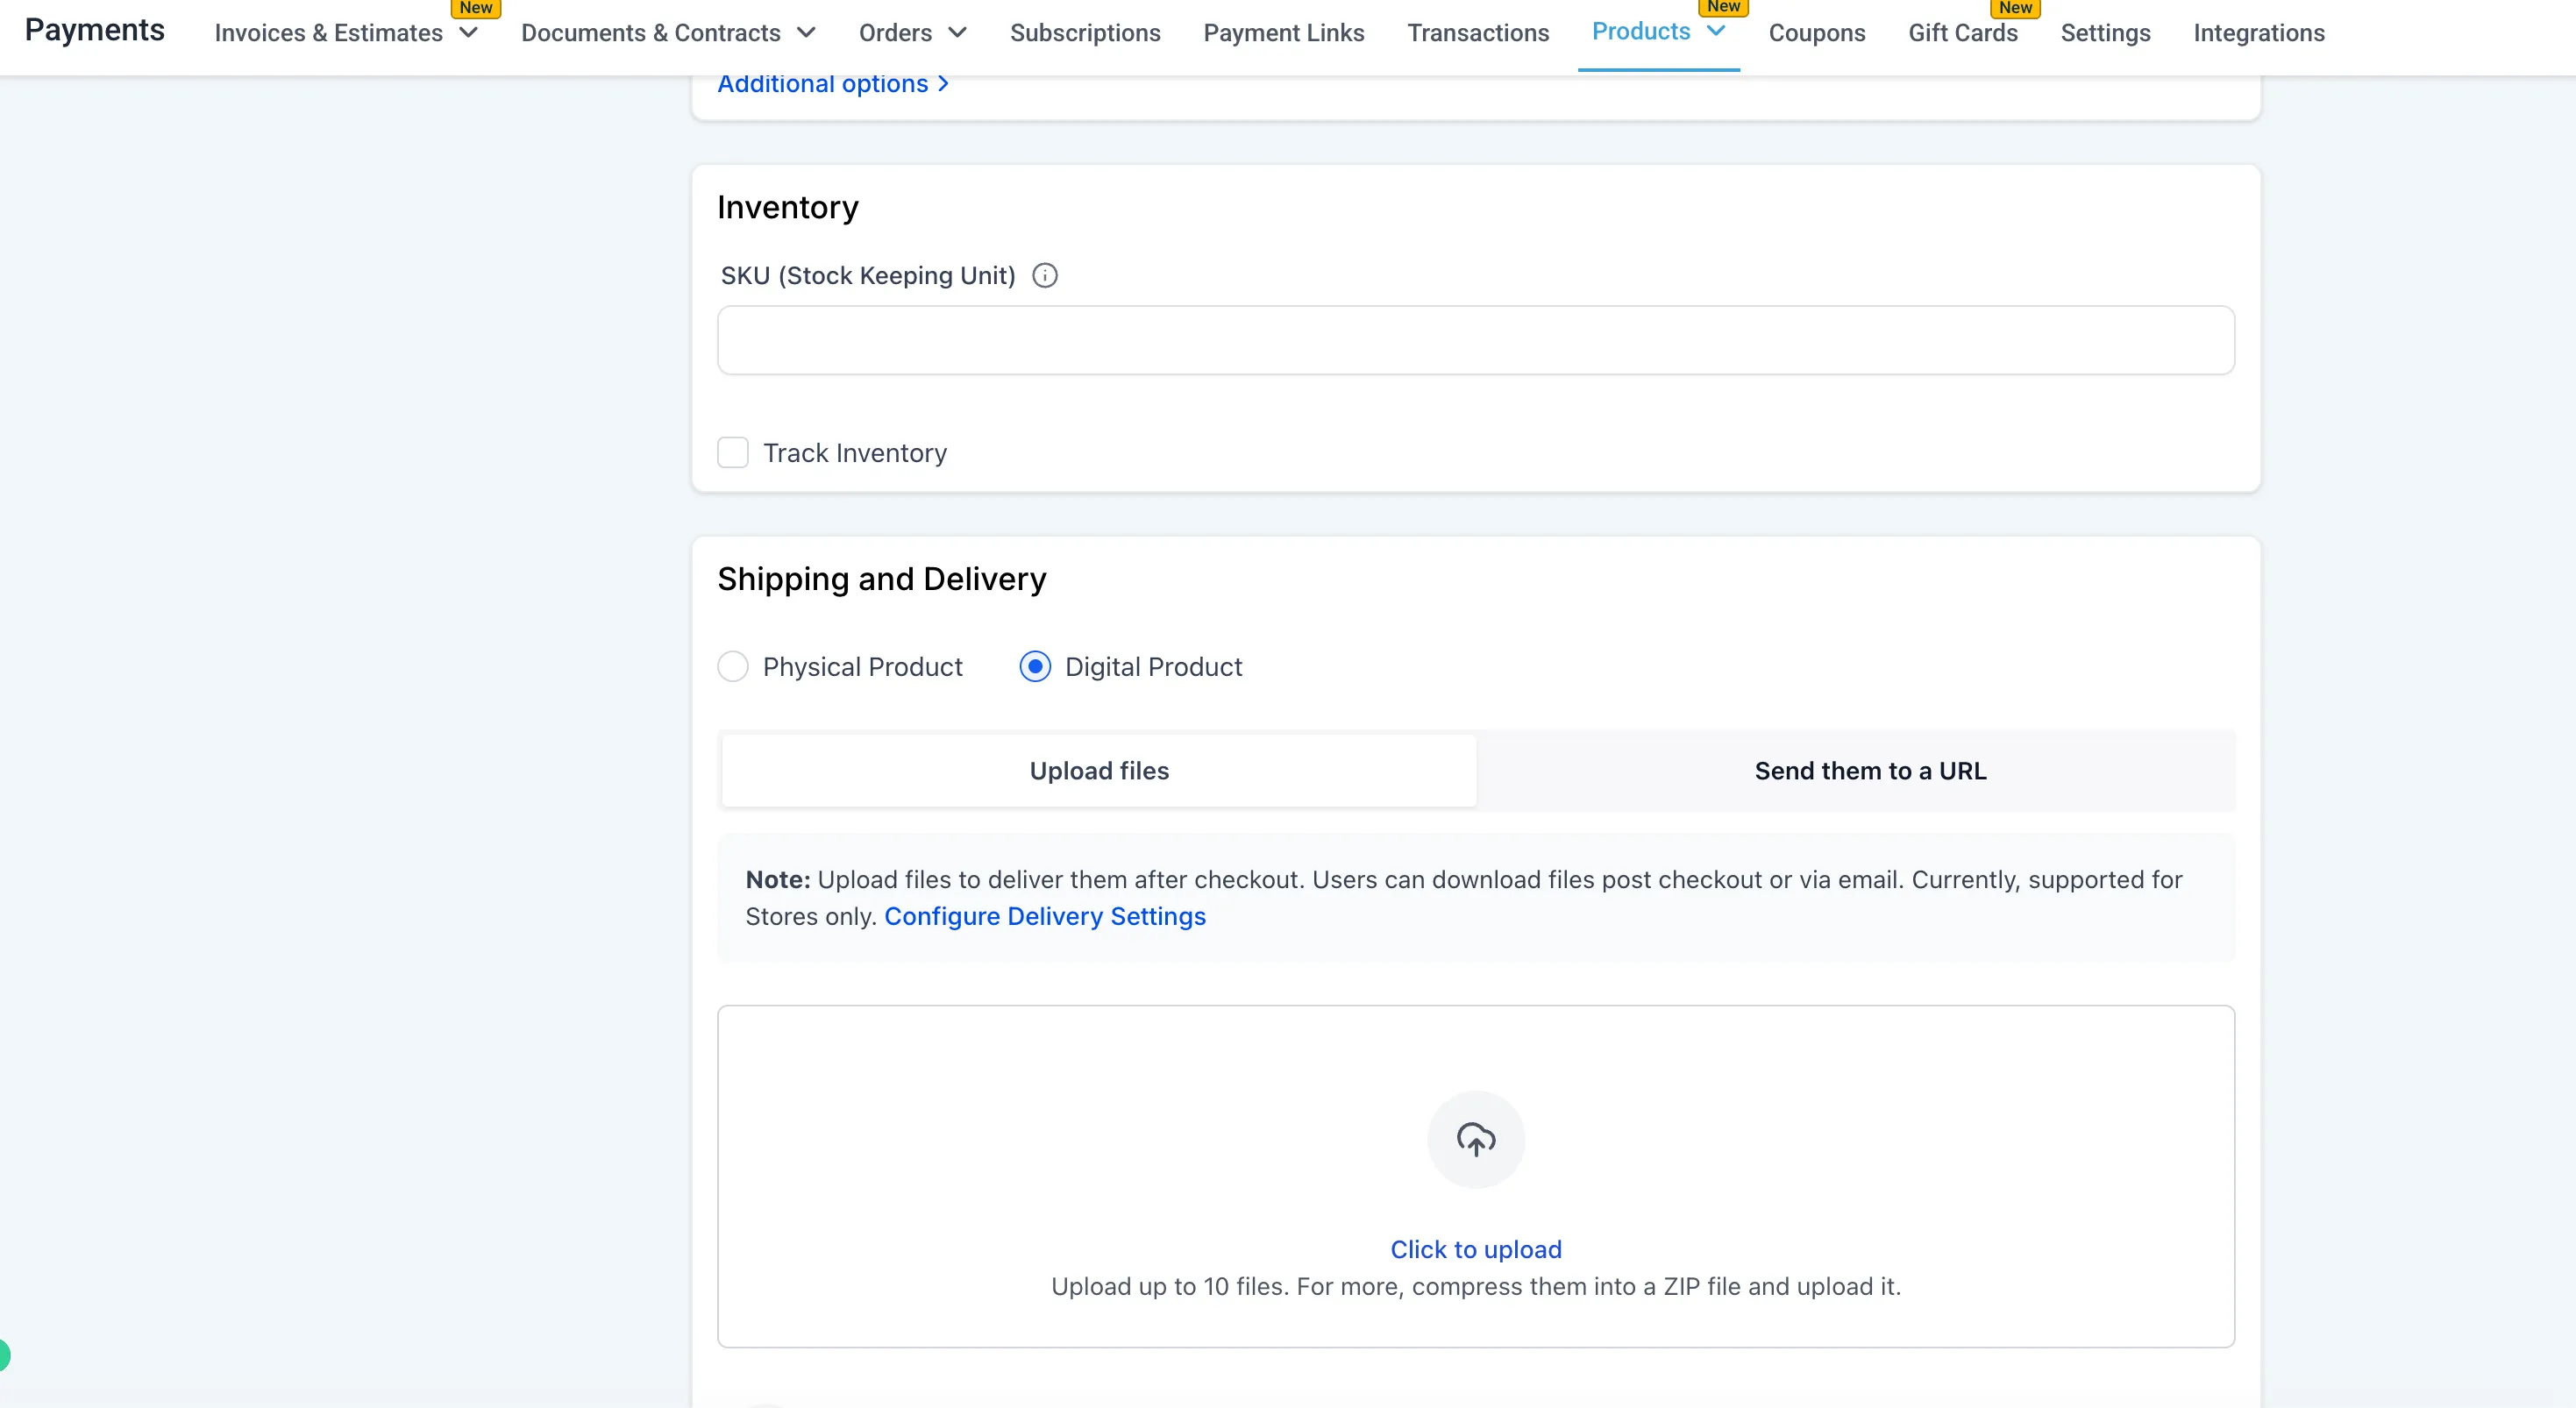Click the SKU info icon
The height and width of the screenshot is (1408, 2576).
(1044, 275)
